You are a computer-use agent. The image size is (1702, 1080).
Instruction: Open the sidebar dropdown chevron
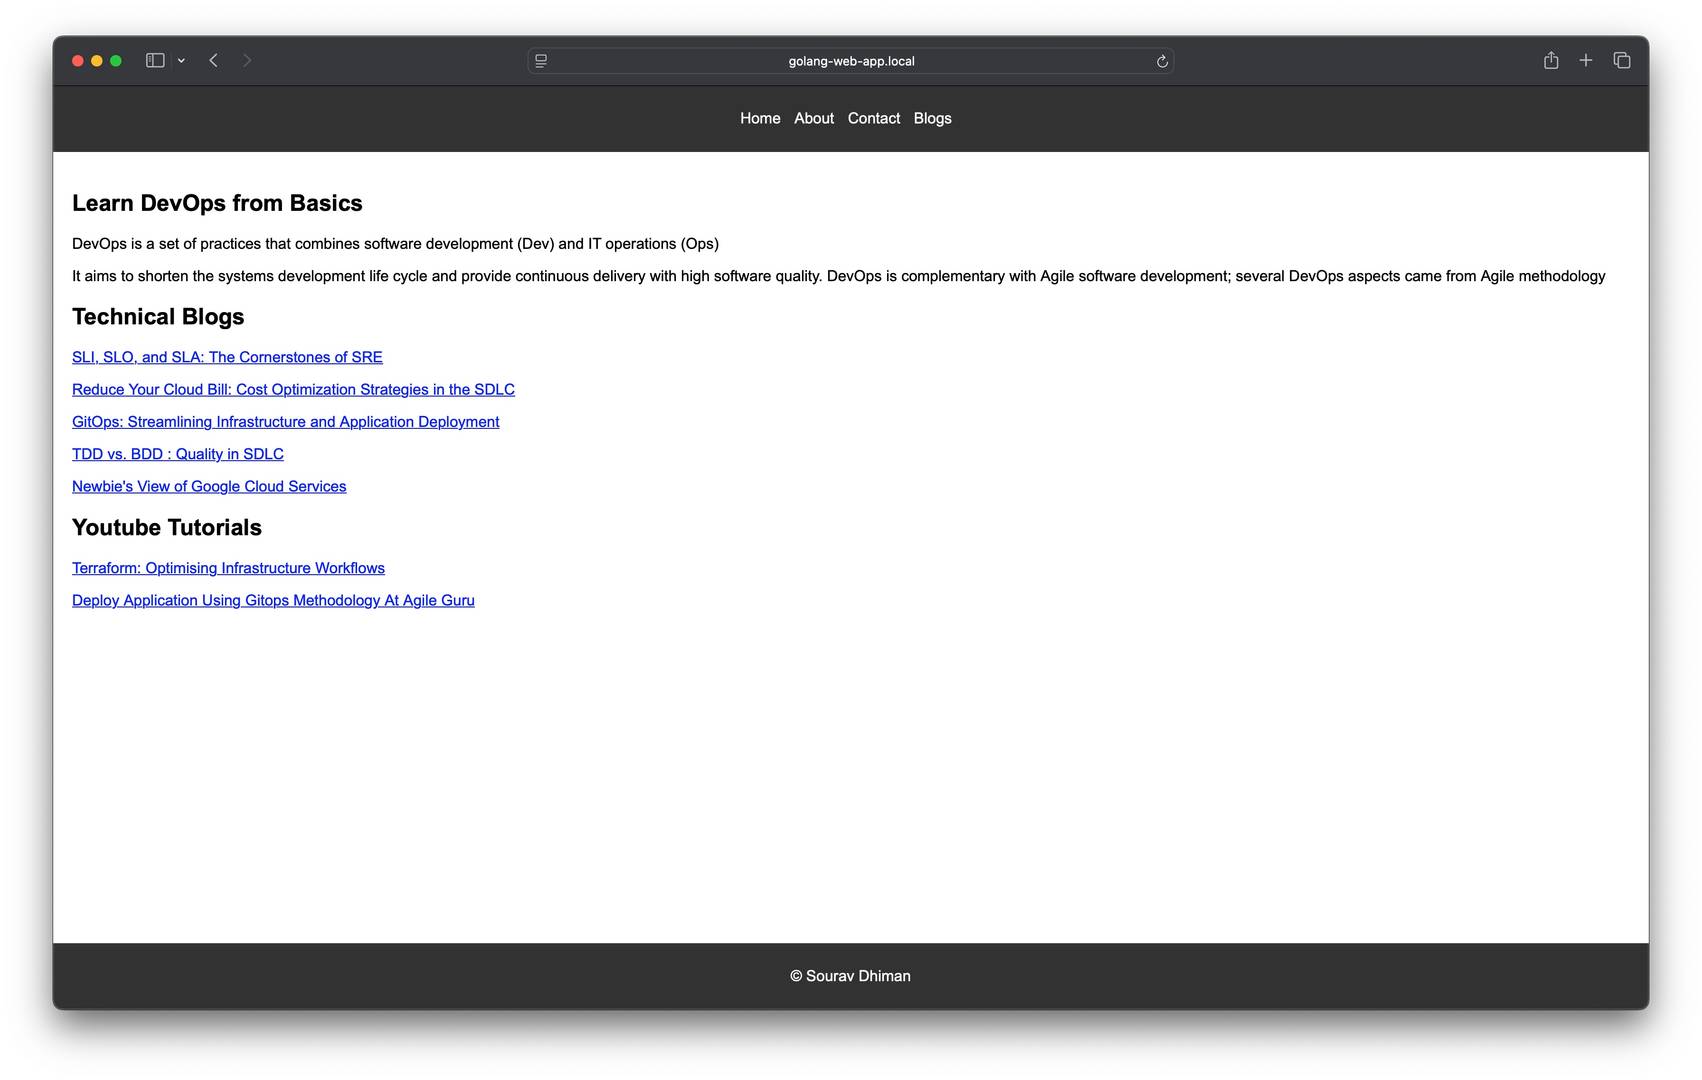point(181,61)
